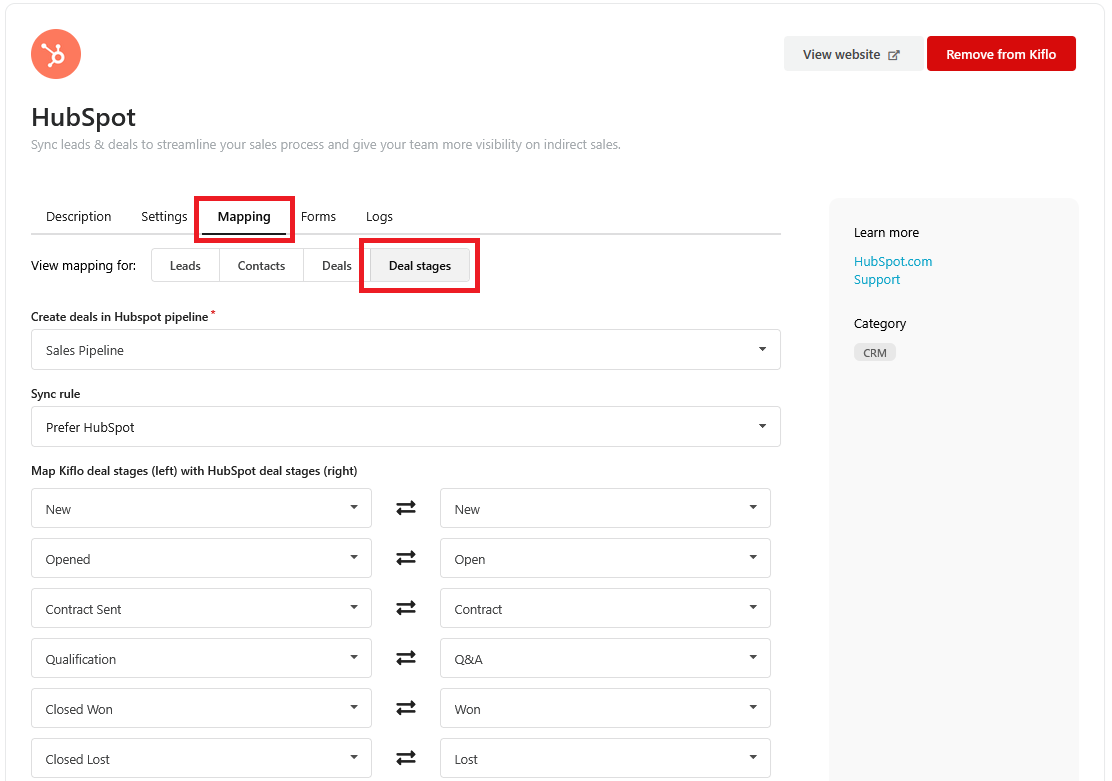This screenshot has height=781, width=1112.
Task: Switch to the Settings tab
Action: tap(164, 216)
